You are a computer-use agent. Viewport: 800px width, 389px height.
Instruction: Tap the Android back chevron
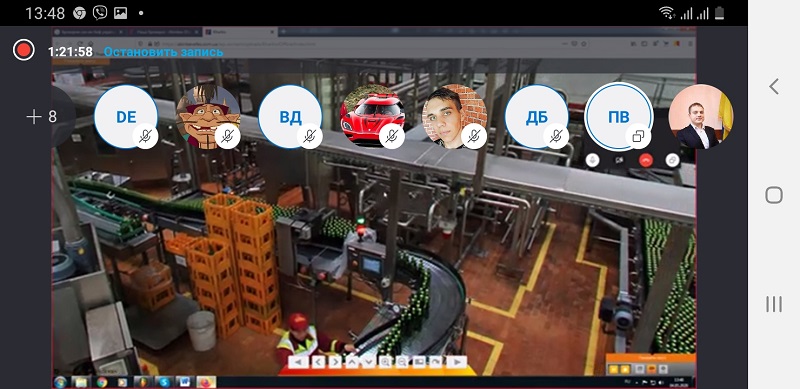pyautogui.click(x=774, y=86)
